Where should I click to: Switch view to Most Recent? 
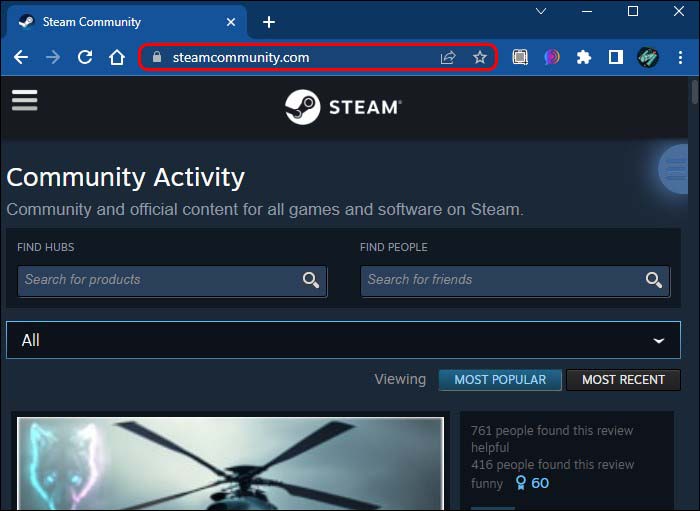623,380
